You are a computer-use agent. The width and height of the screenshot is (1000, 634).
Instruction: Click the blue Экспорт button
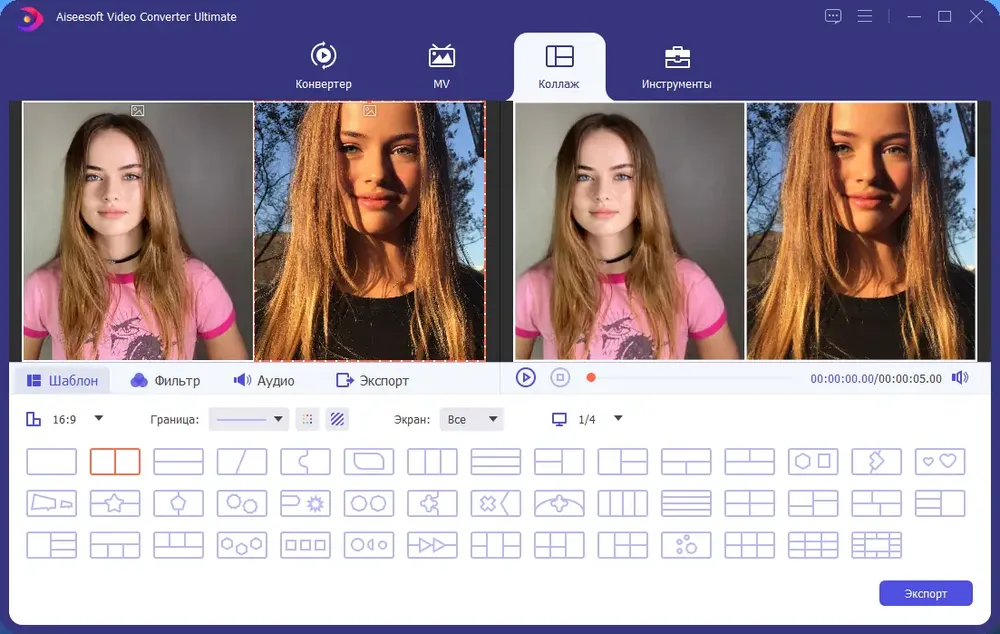(x=925, y=593)
